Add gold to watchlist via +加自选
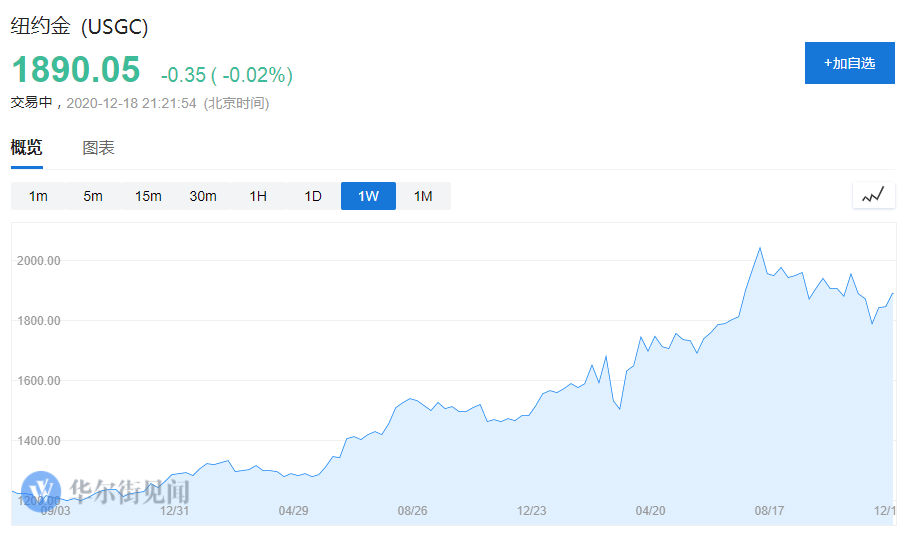This screenshot has height=537, width=907. (849, 63)
